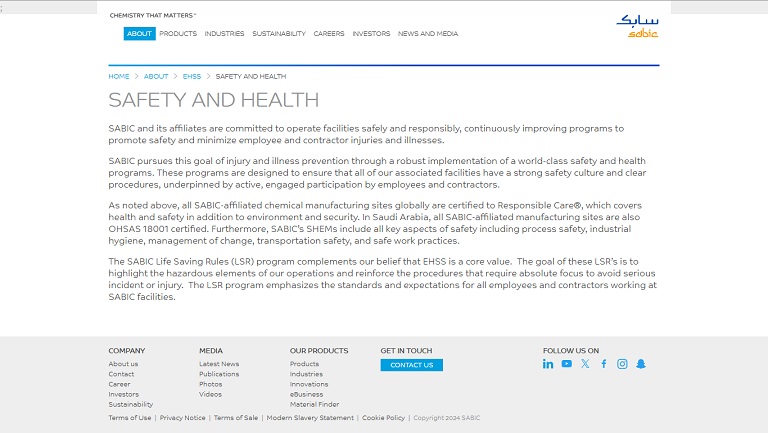768x433 pixels.
Task: Open Modern Slavery Statement link
Action: pos(310,418)
